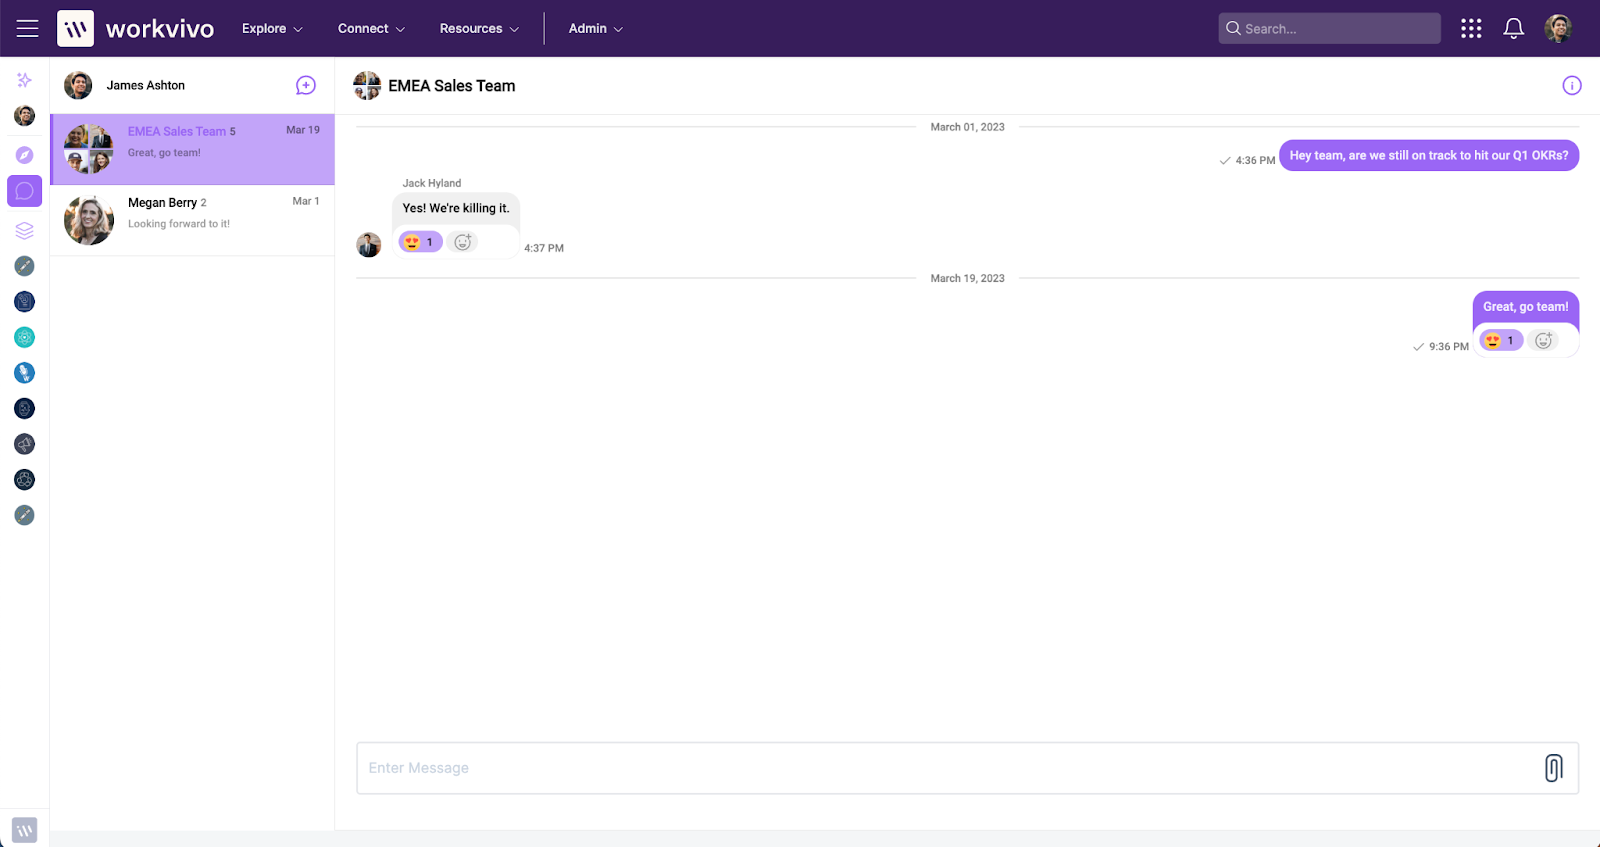Click the Jack Hyland sender name
This screenshot has width=1600, height=847.
click(x=432, y=183)
